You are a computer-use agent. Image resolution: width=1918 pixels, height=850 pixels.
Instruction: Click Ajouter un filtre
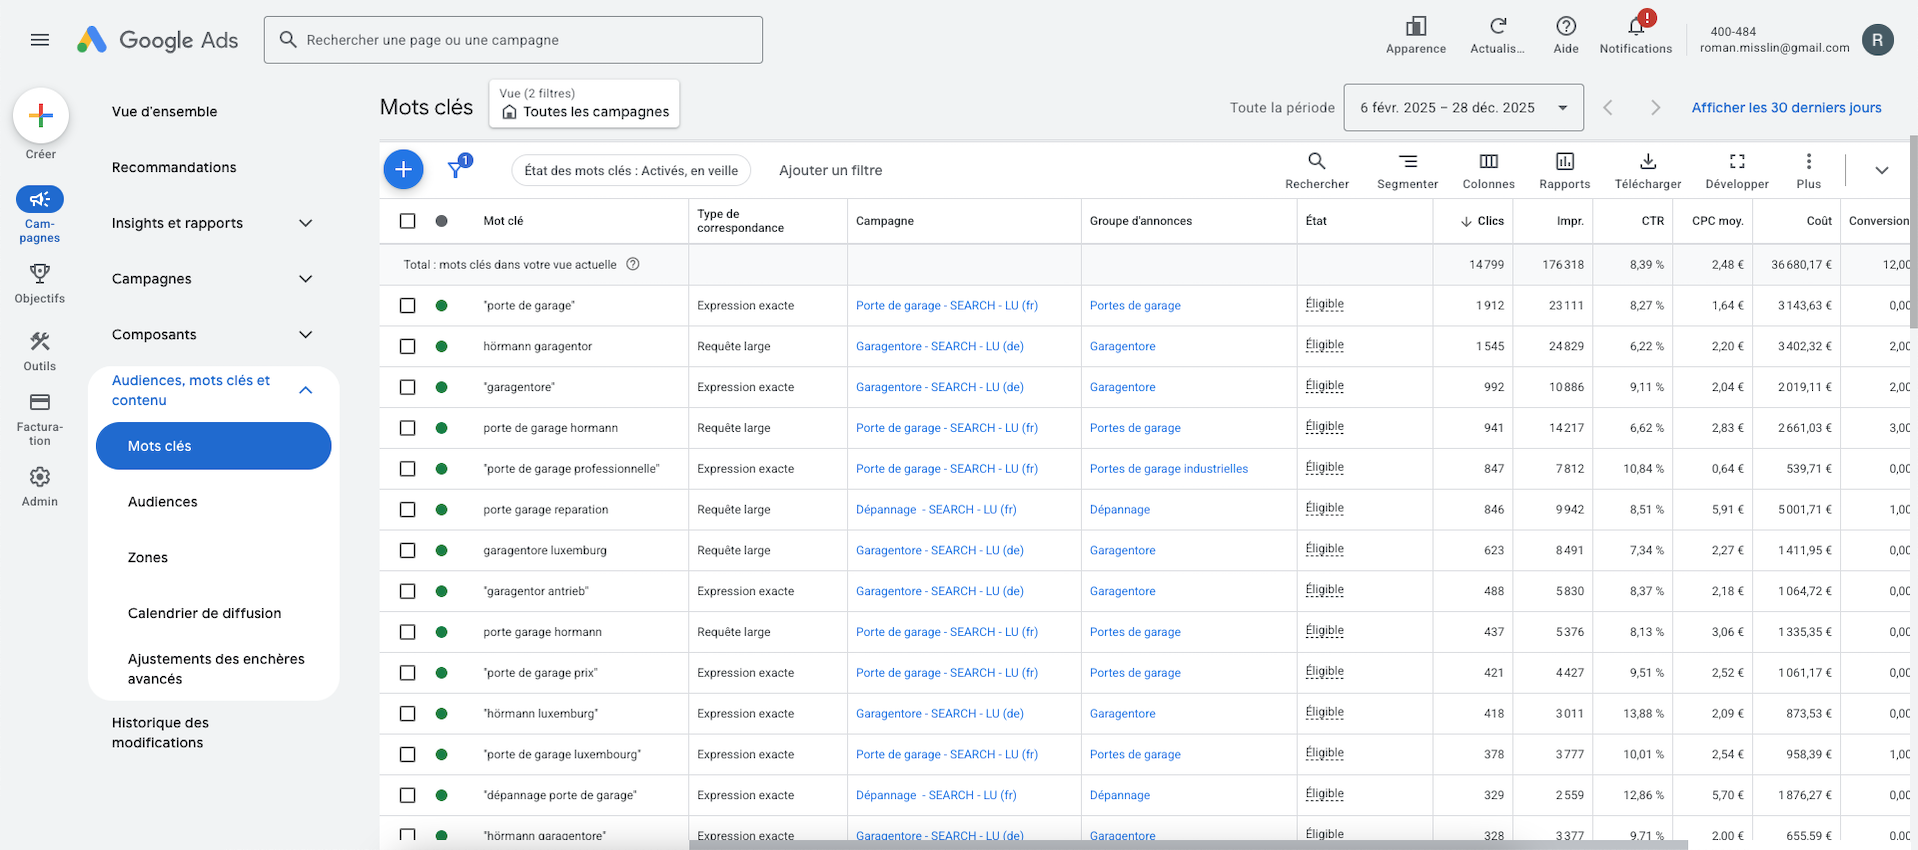pyautogui.click(x=830, y=170)
